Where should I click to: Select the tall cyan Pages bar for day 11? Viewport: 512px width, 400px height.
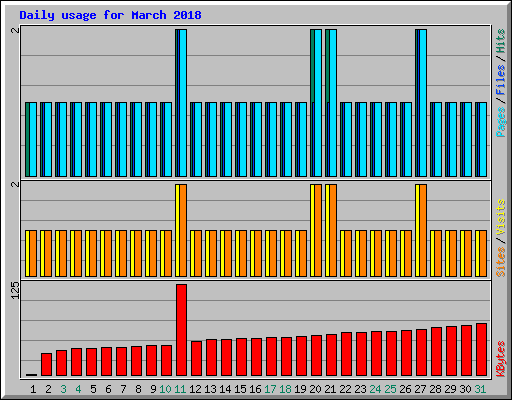183,103
